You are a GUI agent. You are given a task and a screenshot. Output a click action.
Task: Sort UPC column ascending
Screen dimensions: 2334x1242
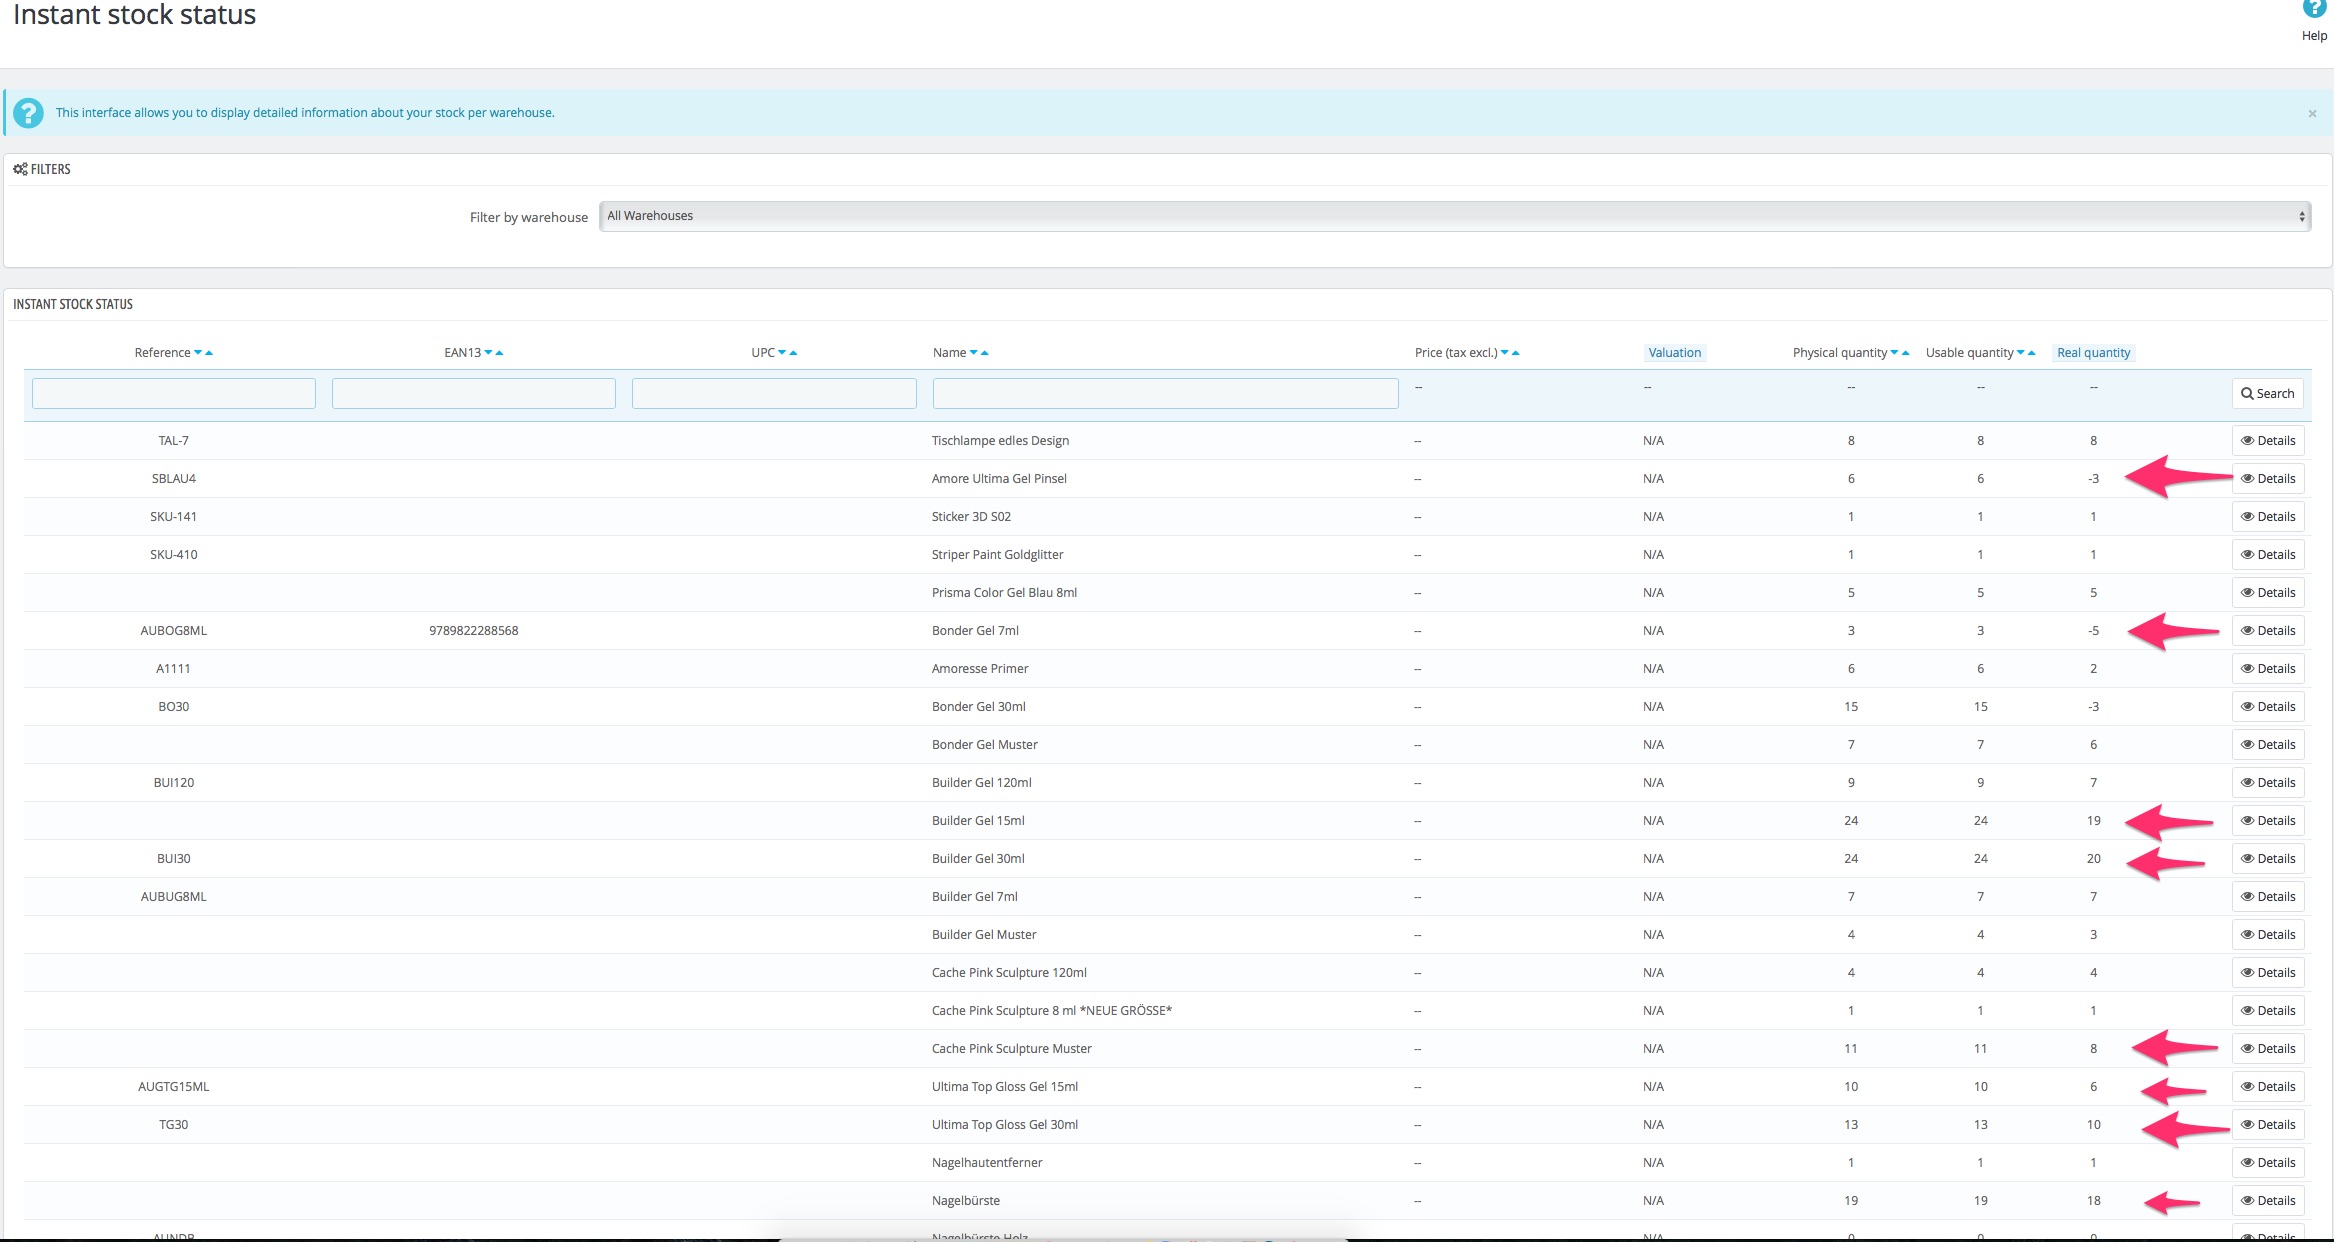793,353
